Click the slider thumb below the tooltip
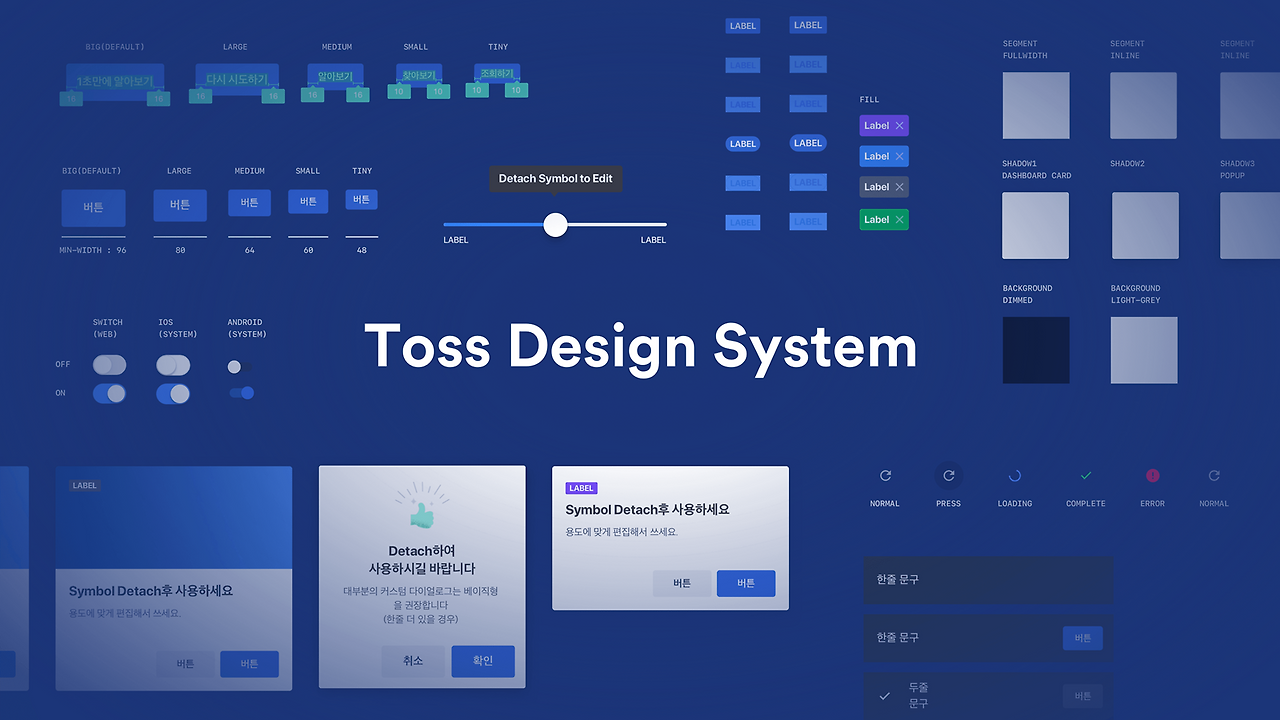 [556, 225]
